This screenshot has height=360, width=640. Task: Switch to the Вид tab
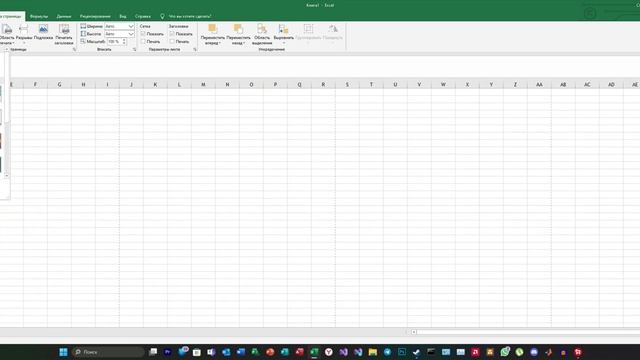(x=123, y=16)
